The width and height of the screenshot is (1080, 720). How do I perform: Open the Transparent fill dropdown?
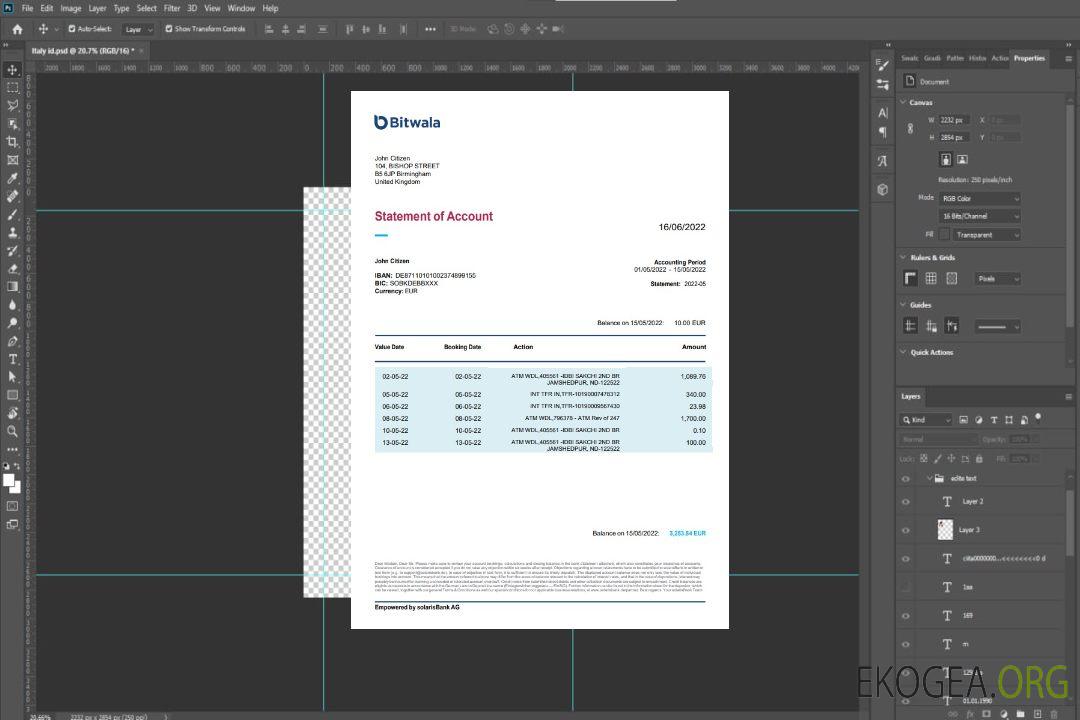click(986, 235)
